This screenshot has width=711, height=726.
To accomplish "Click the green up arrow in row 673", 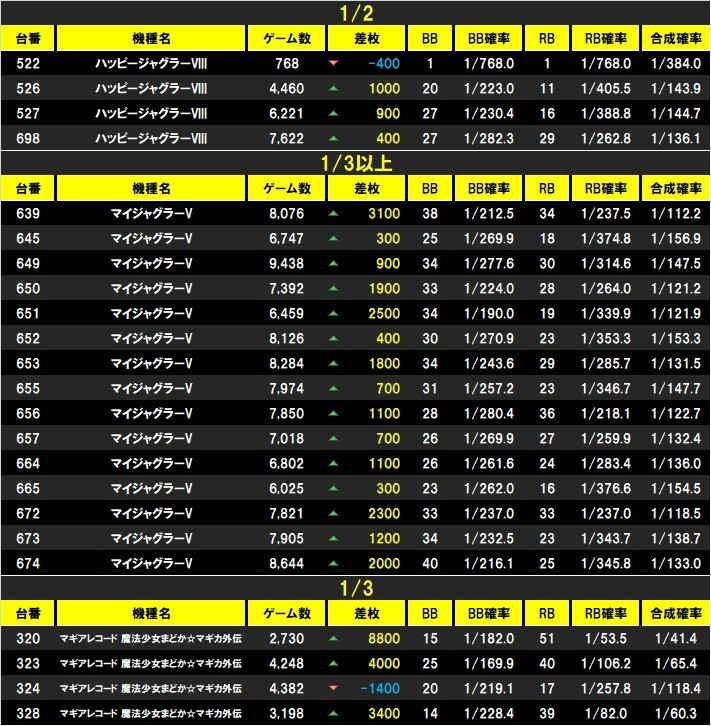I will 333,538.
